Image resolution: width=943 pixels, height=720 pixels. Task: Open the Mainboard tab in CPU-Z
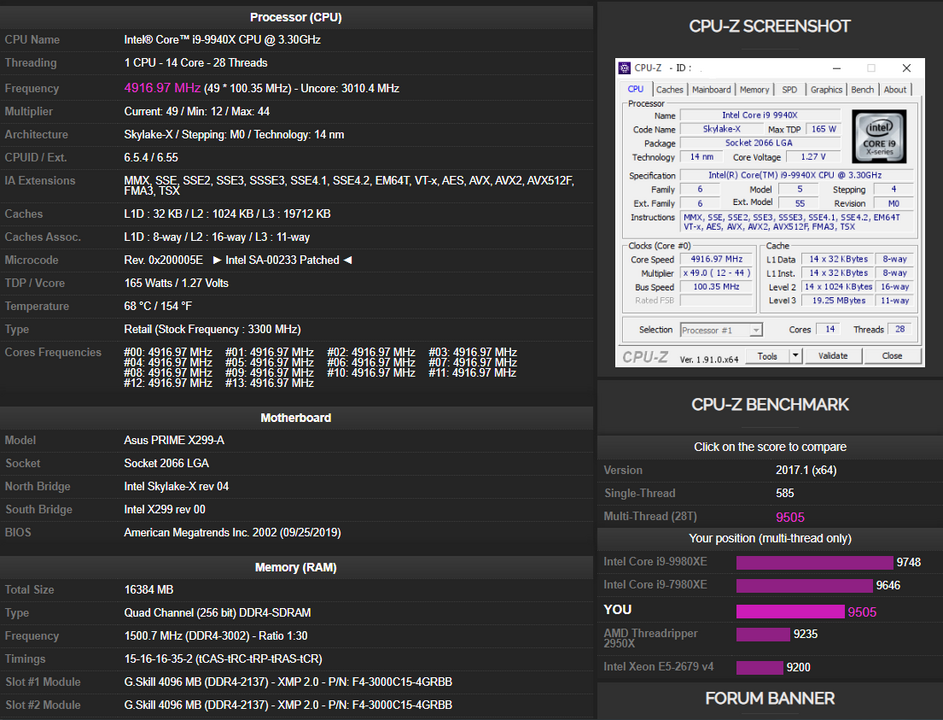(711, 90)
